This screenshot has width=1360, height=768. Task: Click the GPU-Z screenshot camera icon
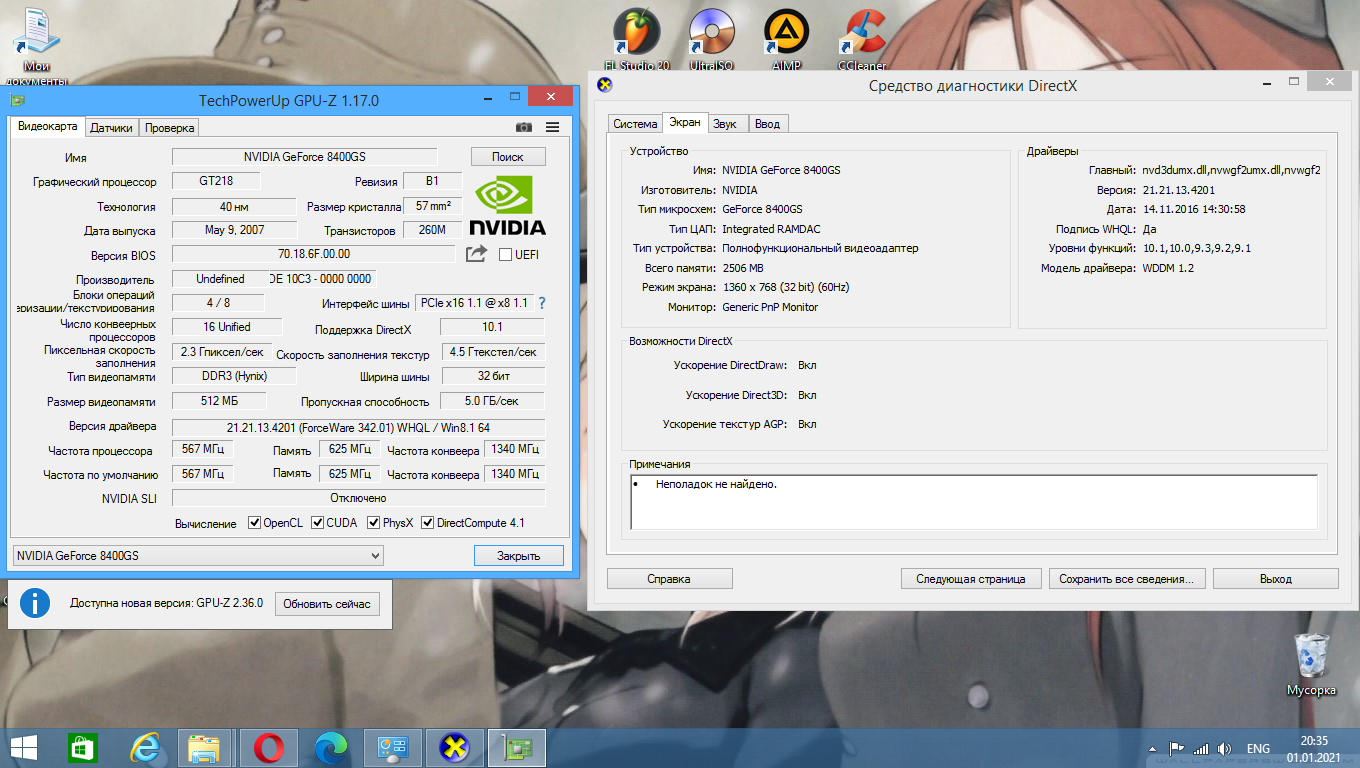pyautogui.click(x=523, y=127)
